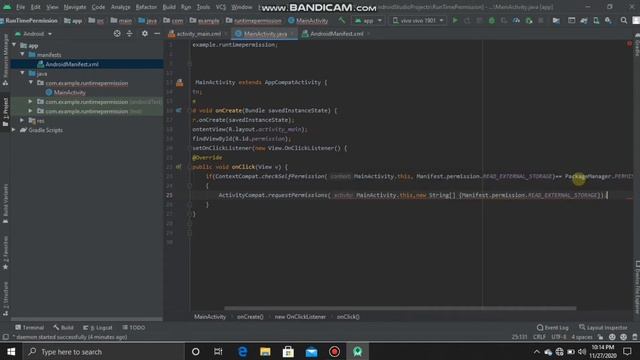640x360 pixels.
Task: Open File Explorer from taskbar
Action: pyautogui.click(x=265, y=351)
